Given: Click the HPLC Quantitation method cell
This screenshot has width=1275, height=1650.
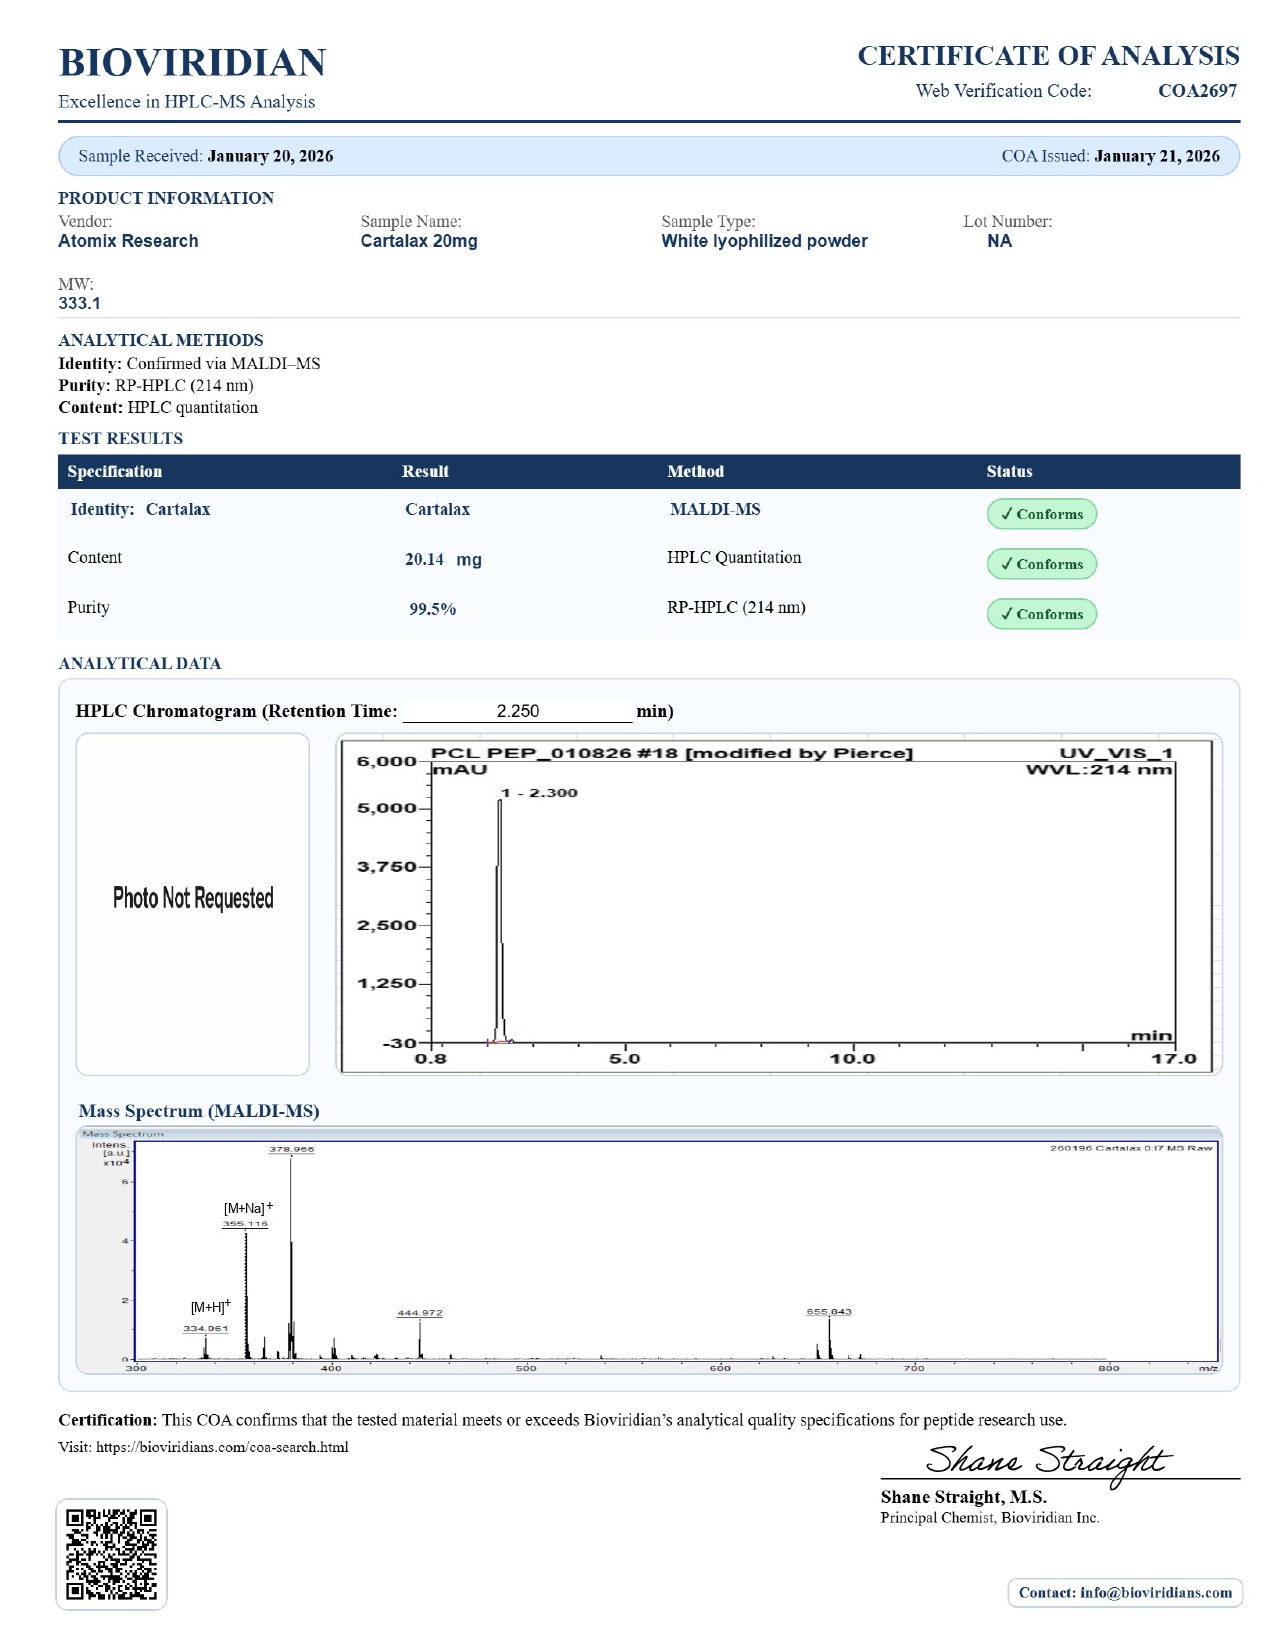Looking at the screenshot, I should (734, 557).
